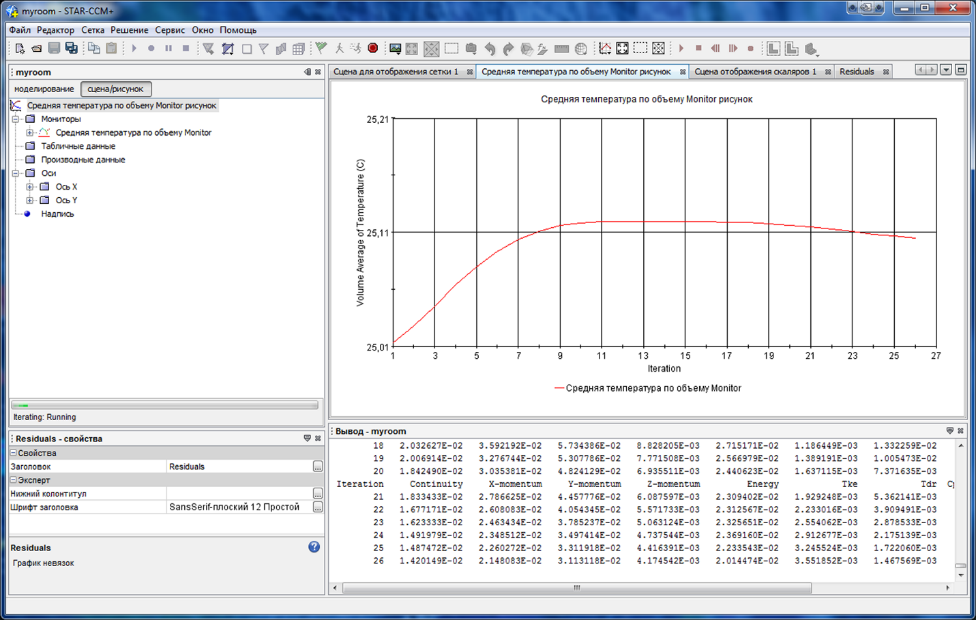
Task: Expand the 'Ось Y' tree node
Action: coord(30,200)
